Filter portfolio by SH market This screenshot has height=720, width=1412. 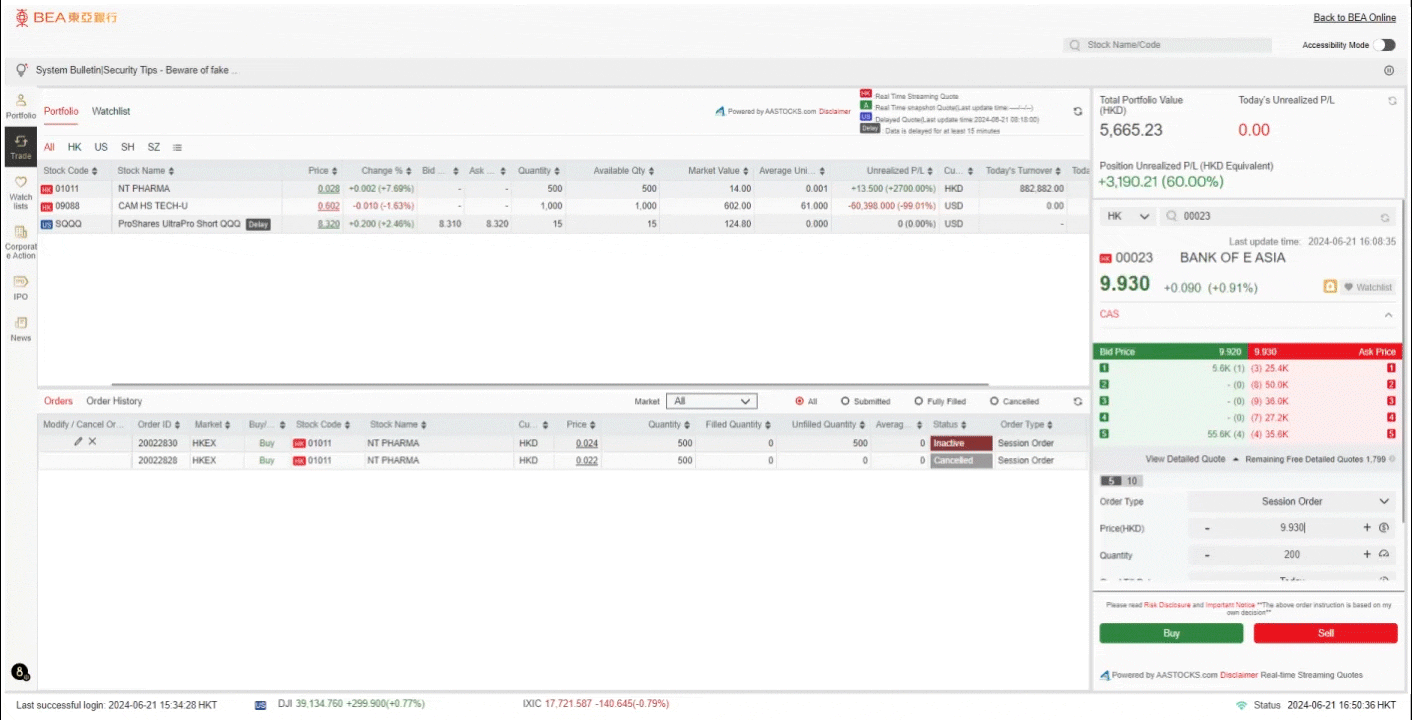128,147
